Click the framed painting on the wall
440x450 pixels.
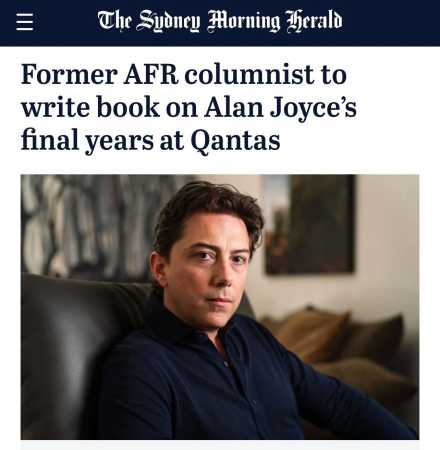[310, 224]
